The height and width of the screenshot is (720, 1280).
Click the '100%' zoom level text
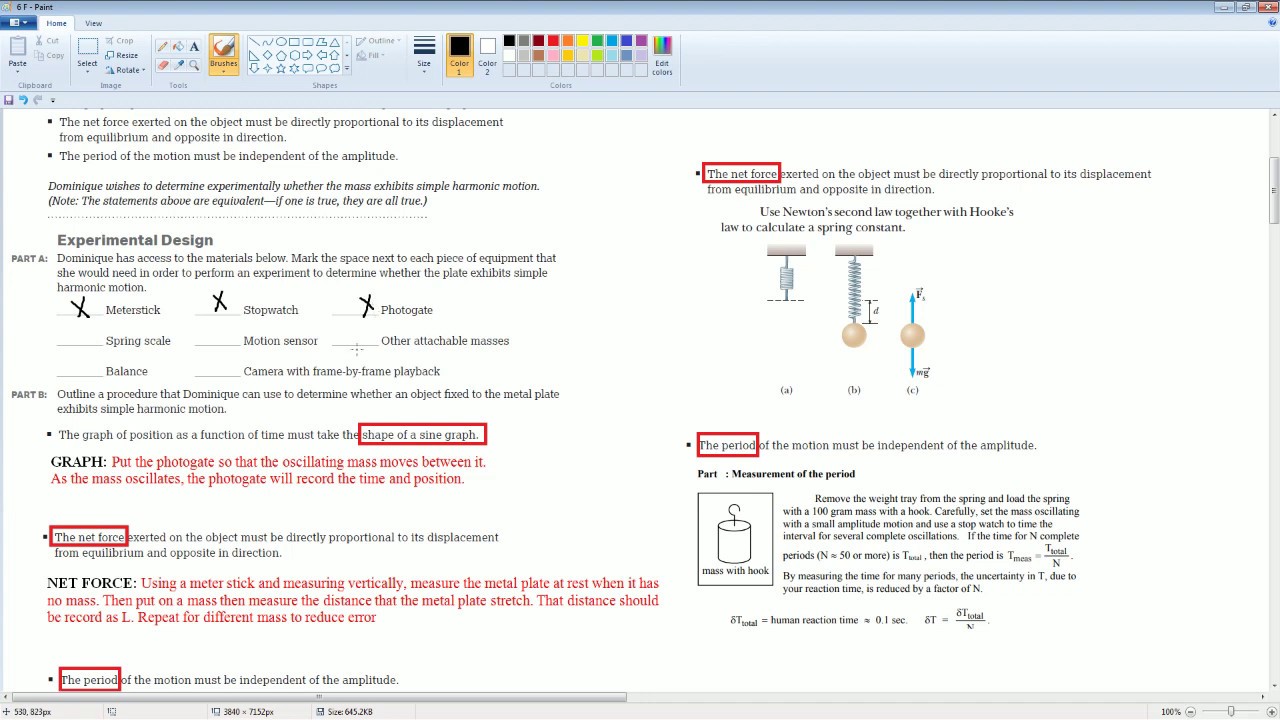click(1170, 712)
